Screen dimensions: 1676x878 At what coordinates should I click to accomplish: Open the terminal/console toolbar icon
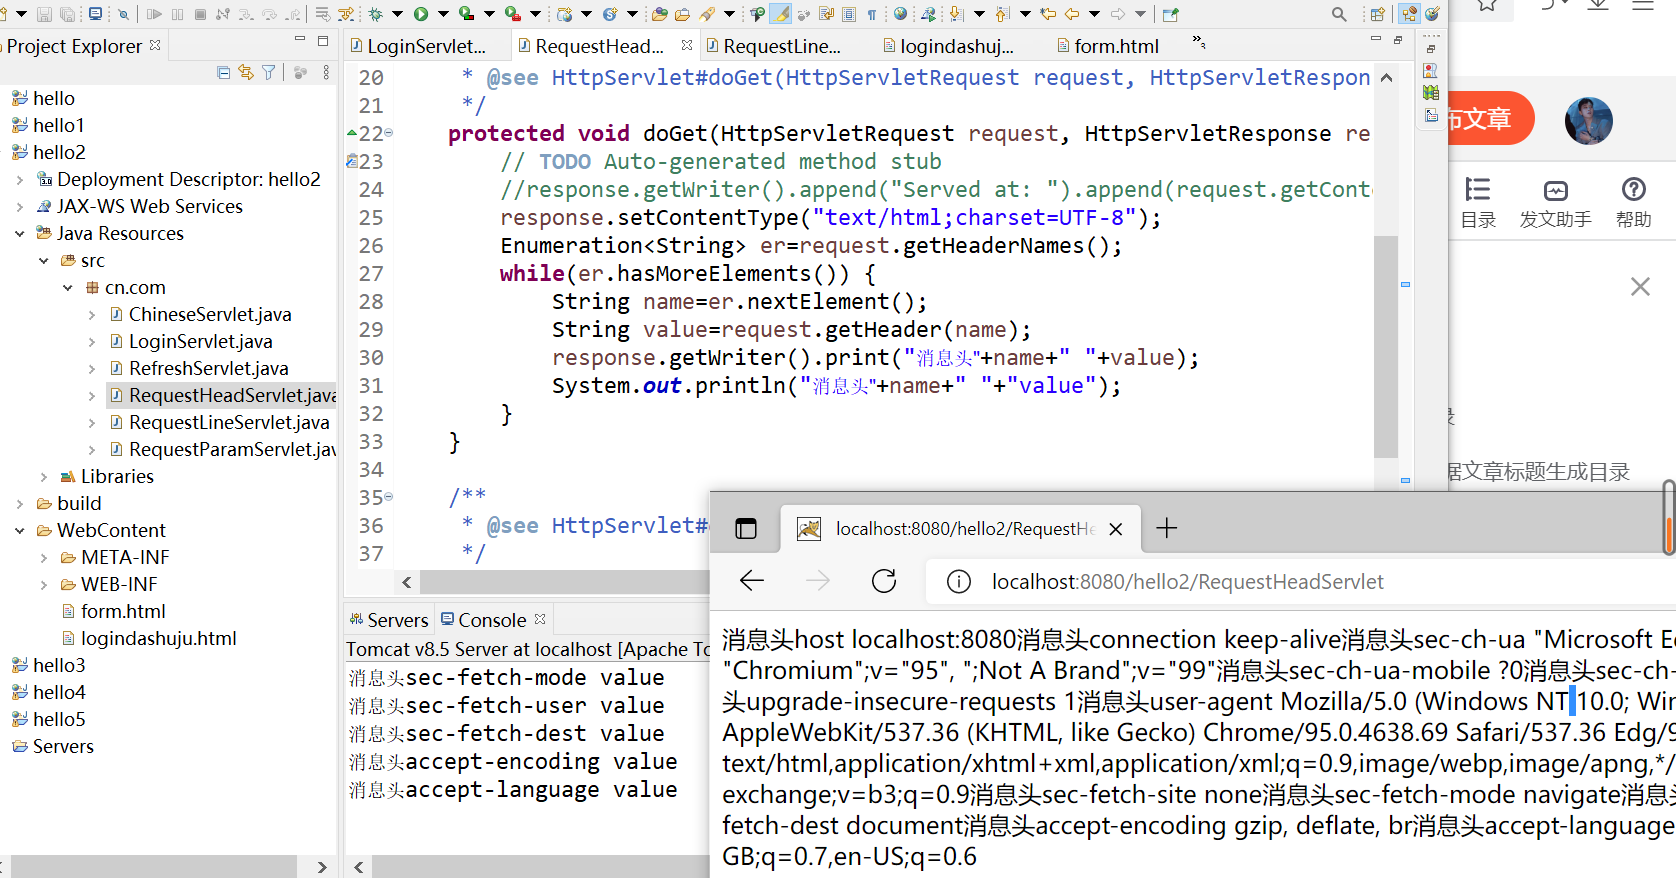click(x=95, y=14)
